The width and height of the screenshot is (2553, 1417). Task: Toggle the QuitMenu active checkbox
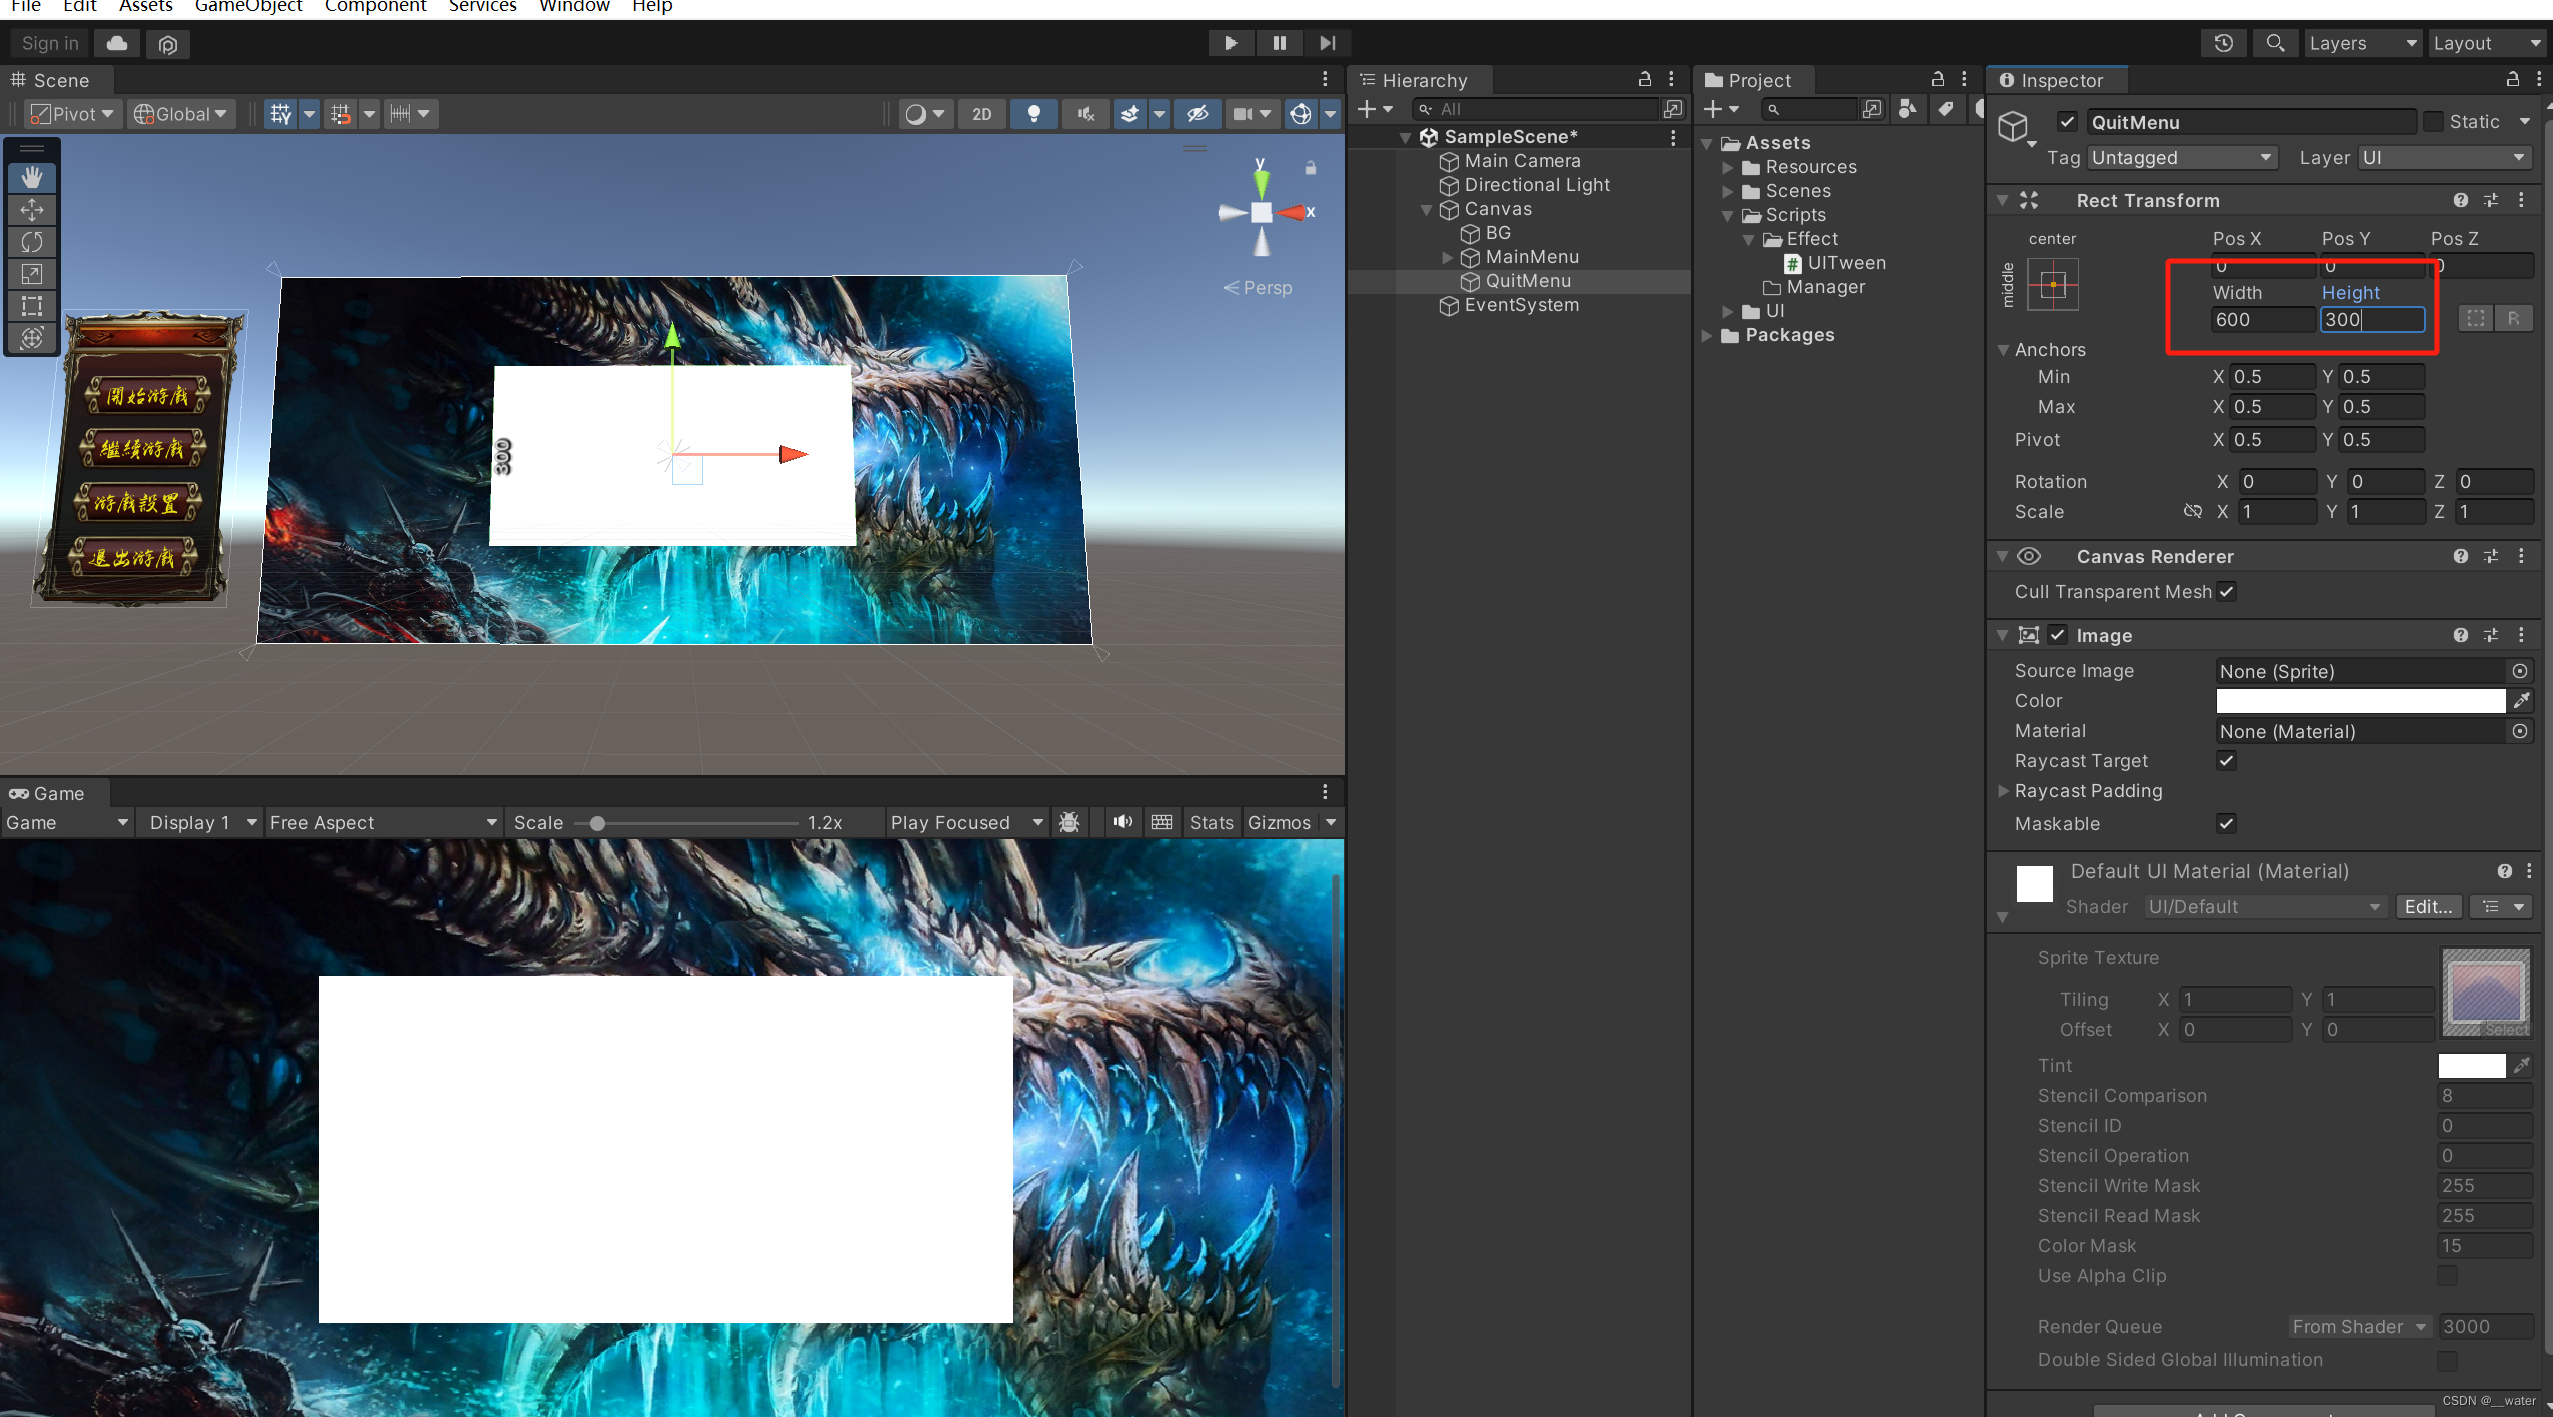pos(2067,122)
